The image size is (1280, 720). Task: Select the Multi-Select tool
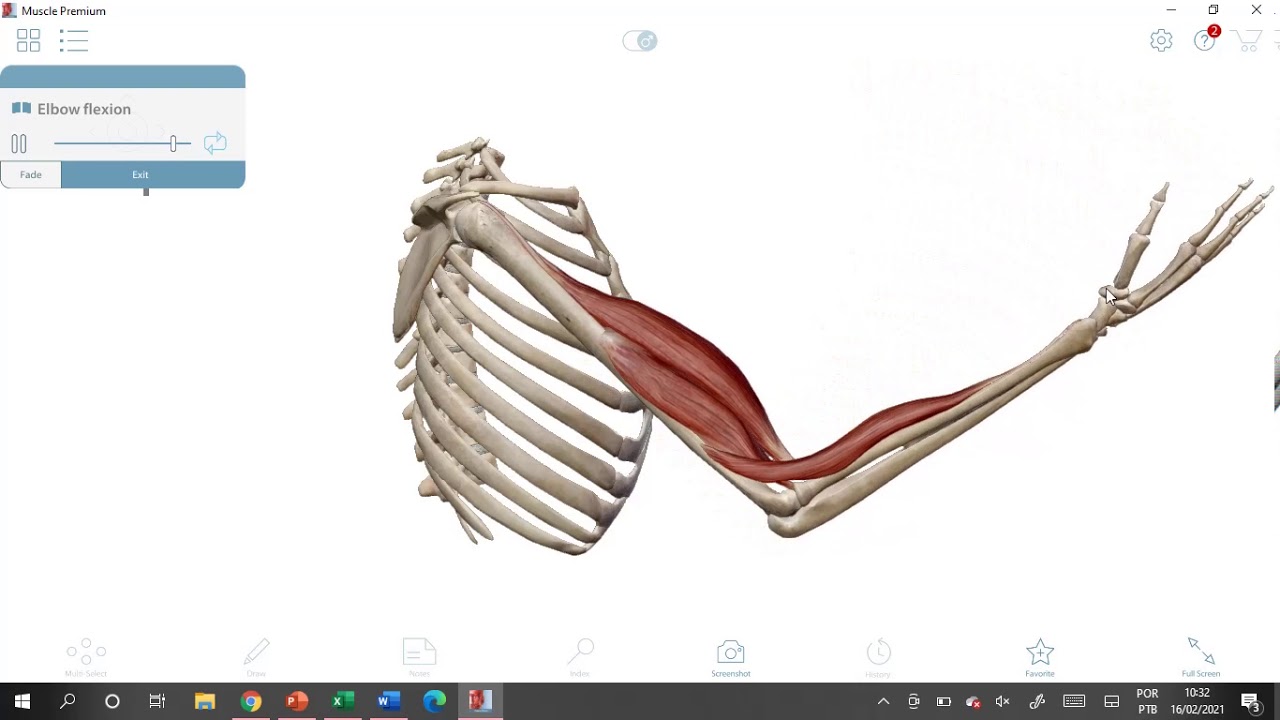[x=86, y=657]
